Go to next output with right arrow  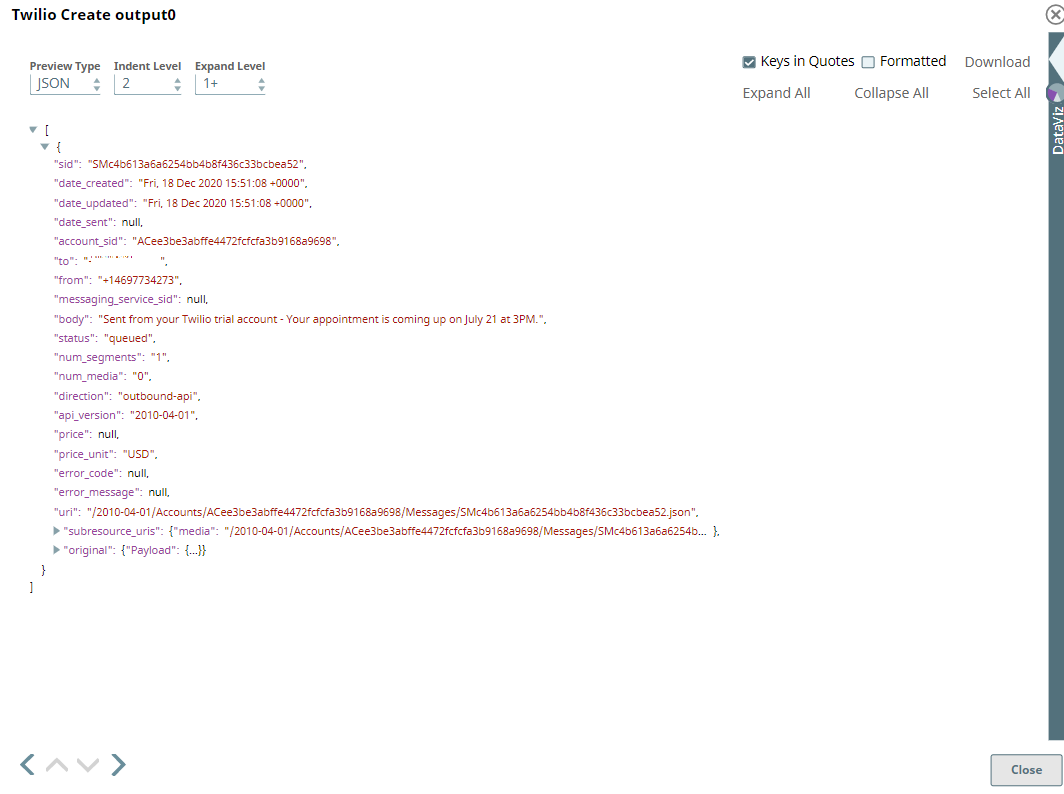[x=118, y=764]
